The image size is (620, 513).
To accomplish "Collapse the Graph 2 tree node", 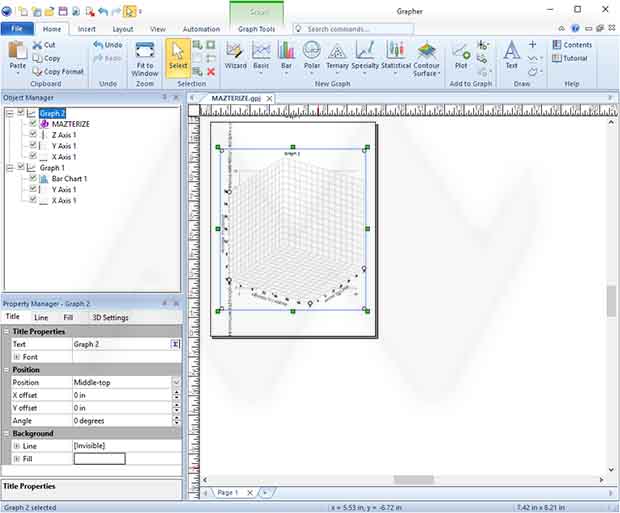I will click(x=10, y=114).
